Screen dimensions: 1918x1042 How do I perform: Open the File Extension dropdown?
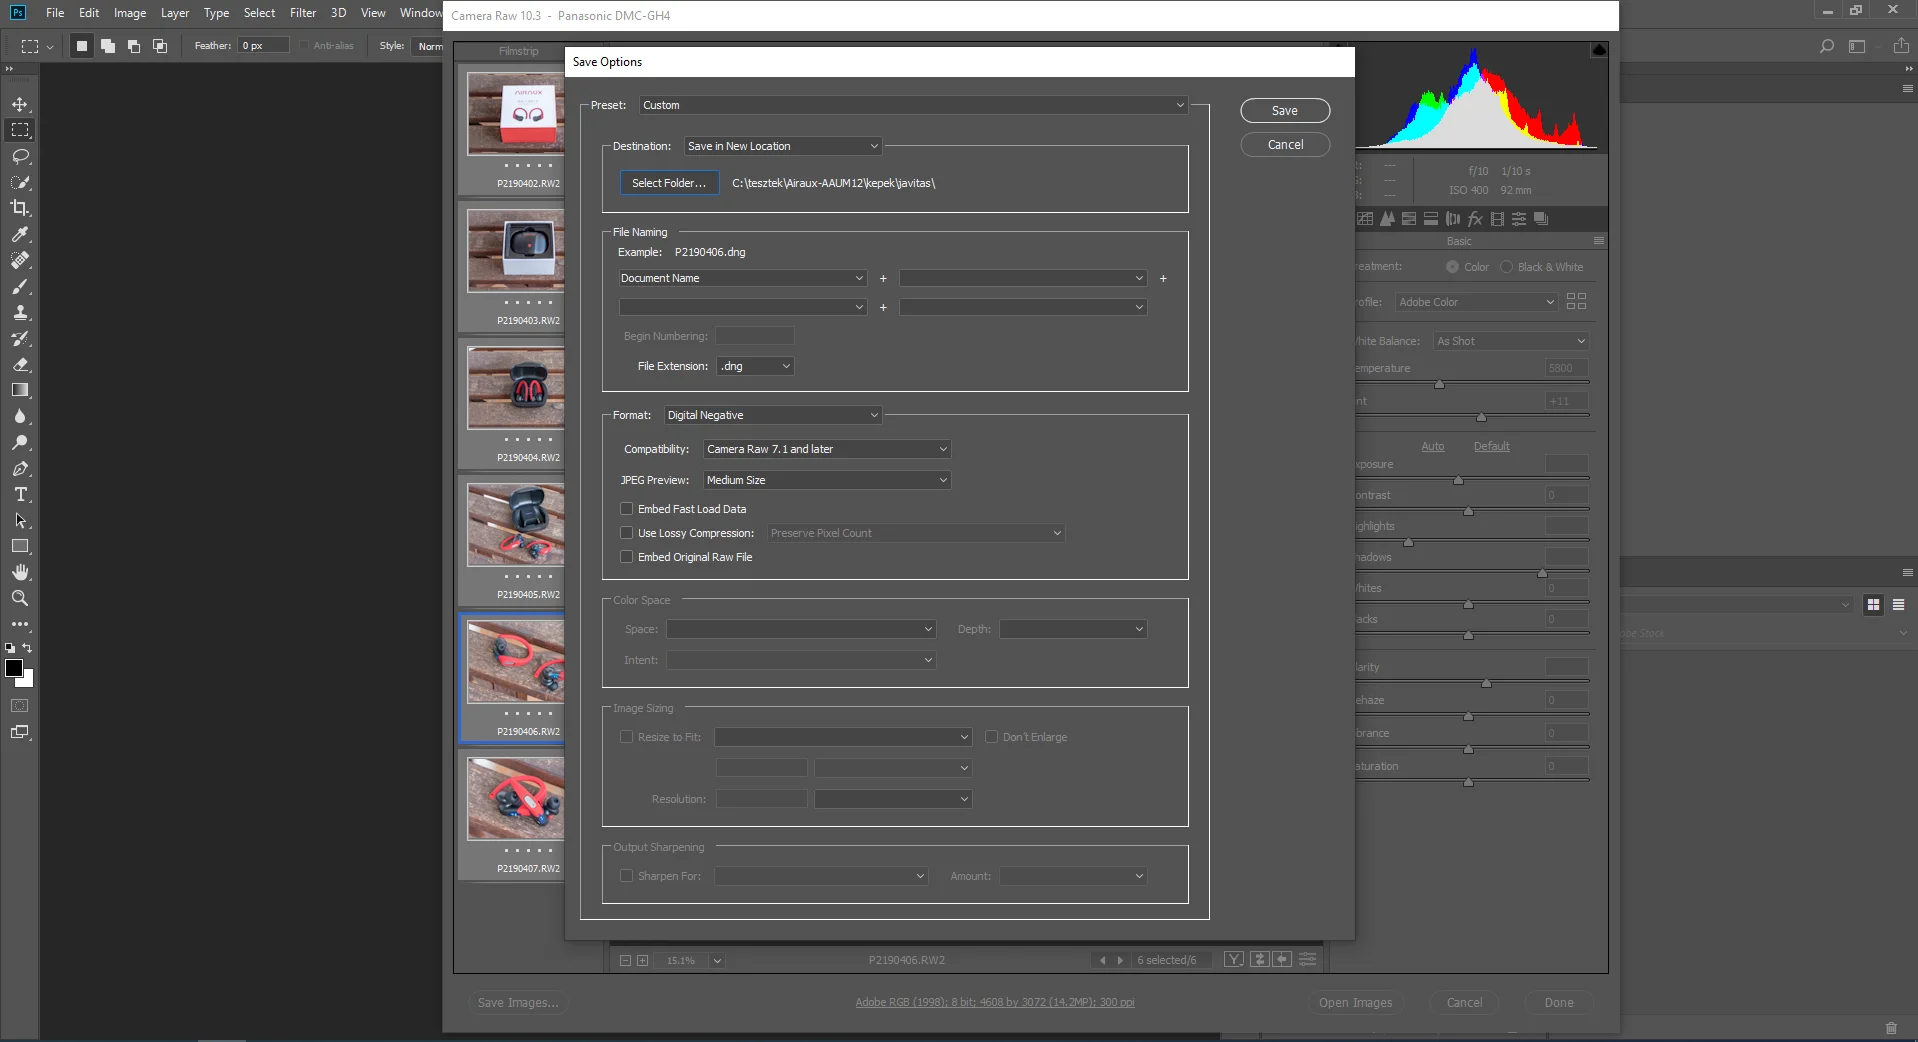[756, 366]
